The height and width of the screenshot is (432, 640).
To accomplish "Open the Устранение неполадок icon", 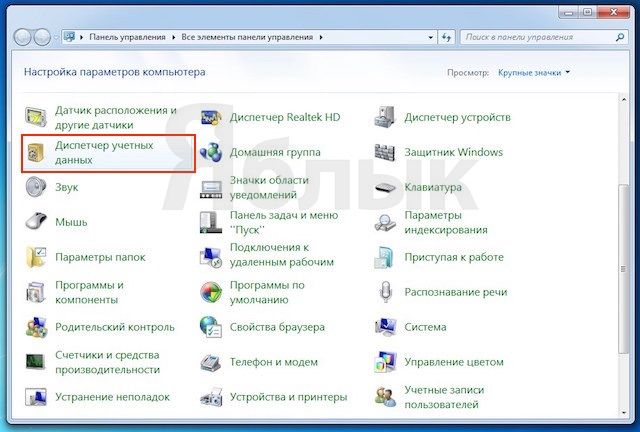I will click(36, 397).
